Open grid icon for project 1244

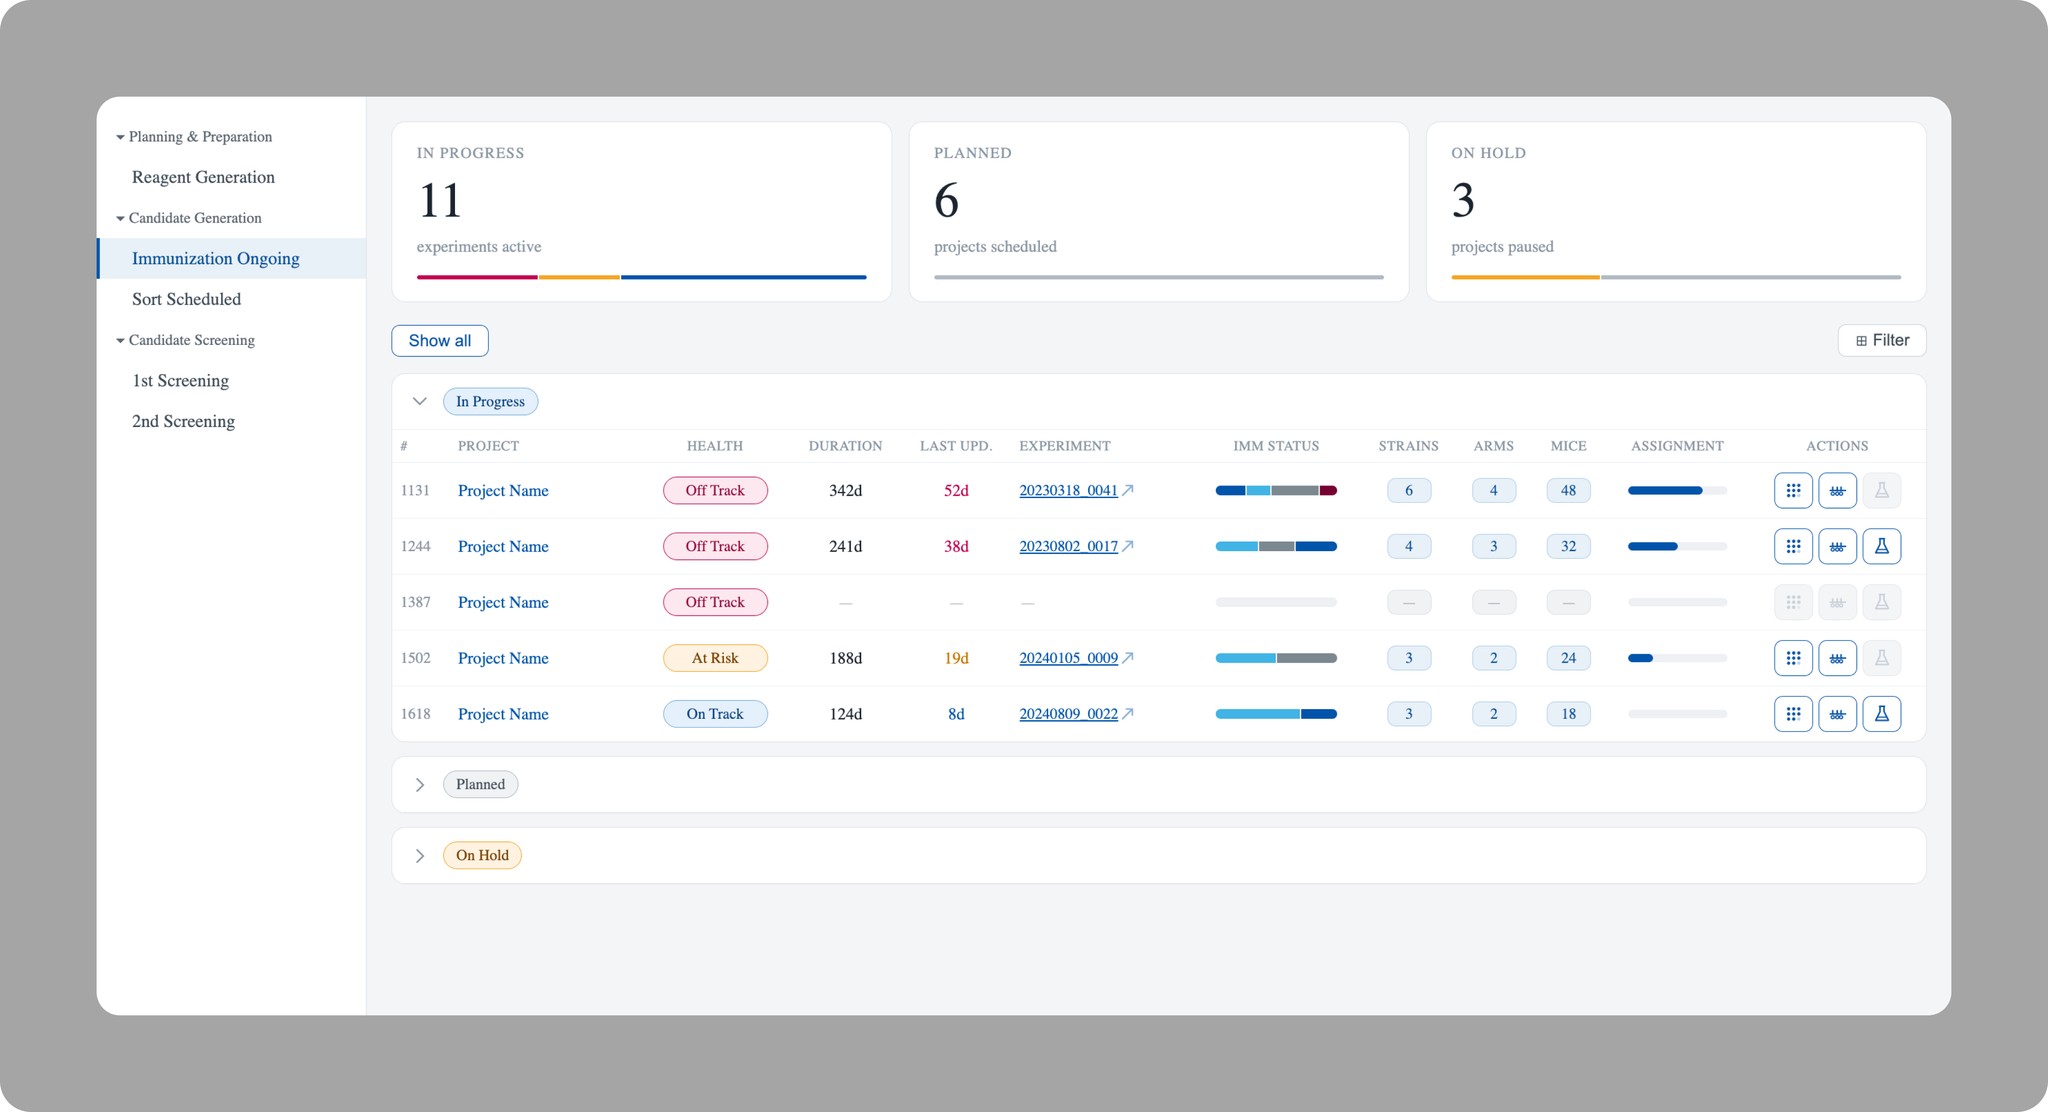coord(1793,546)
